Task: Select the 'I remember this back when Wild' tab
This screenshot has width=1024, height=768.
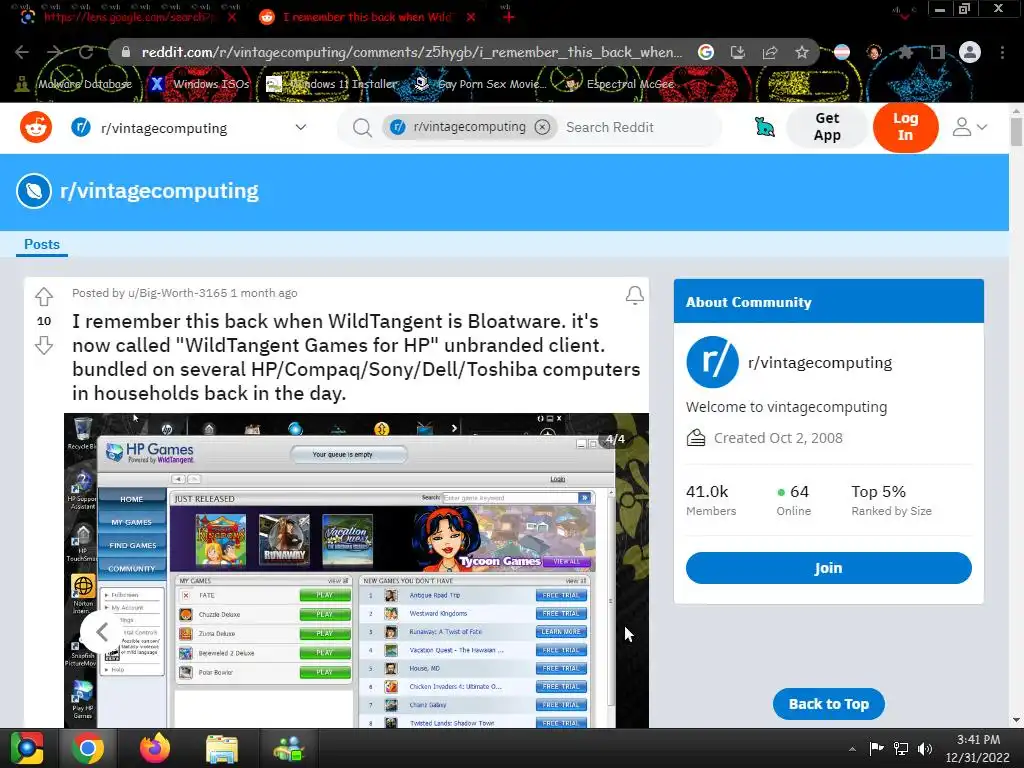Action: 366,17
